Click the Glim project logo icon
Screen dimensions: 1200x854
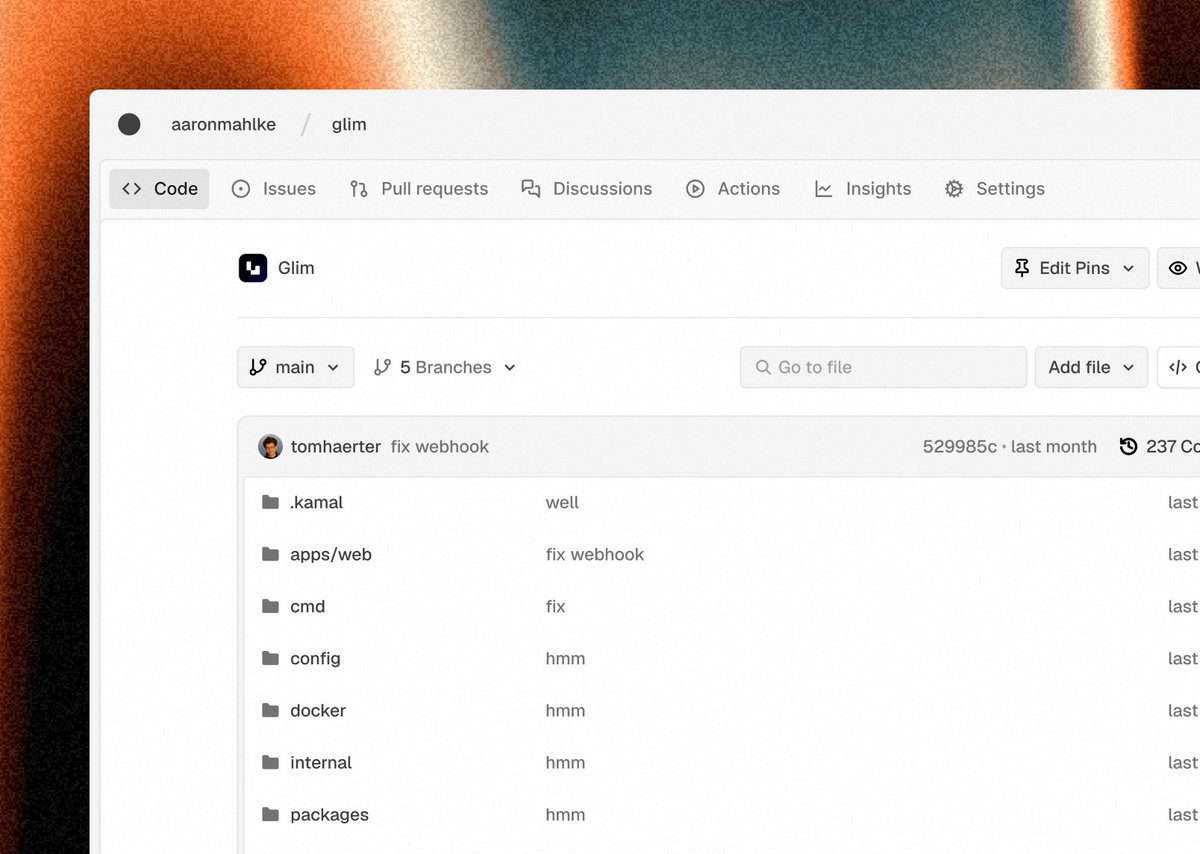[x=253, y=268]
